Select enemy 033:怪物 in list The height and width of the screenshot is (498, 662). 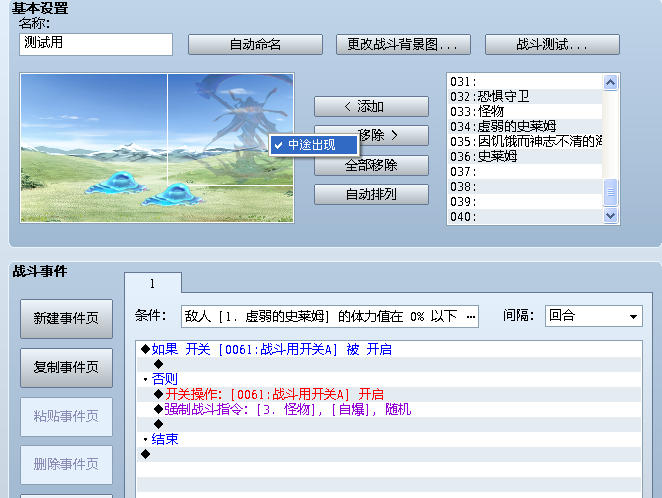525,112
